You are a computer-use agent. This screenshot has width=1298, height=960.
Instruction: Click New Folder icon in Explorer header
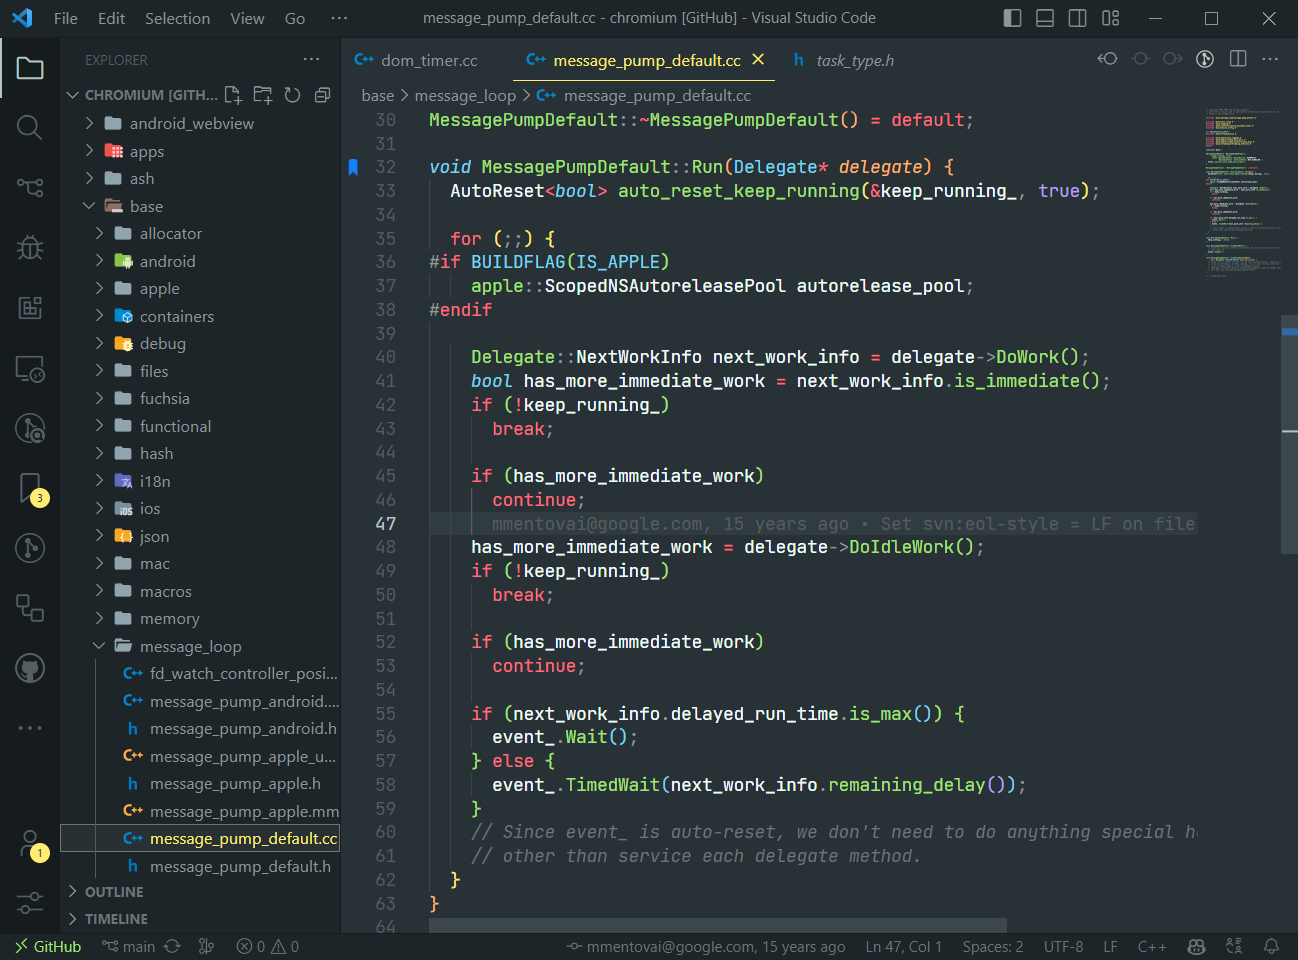(x=263, y=95)
